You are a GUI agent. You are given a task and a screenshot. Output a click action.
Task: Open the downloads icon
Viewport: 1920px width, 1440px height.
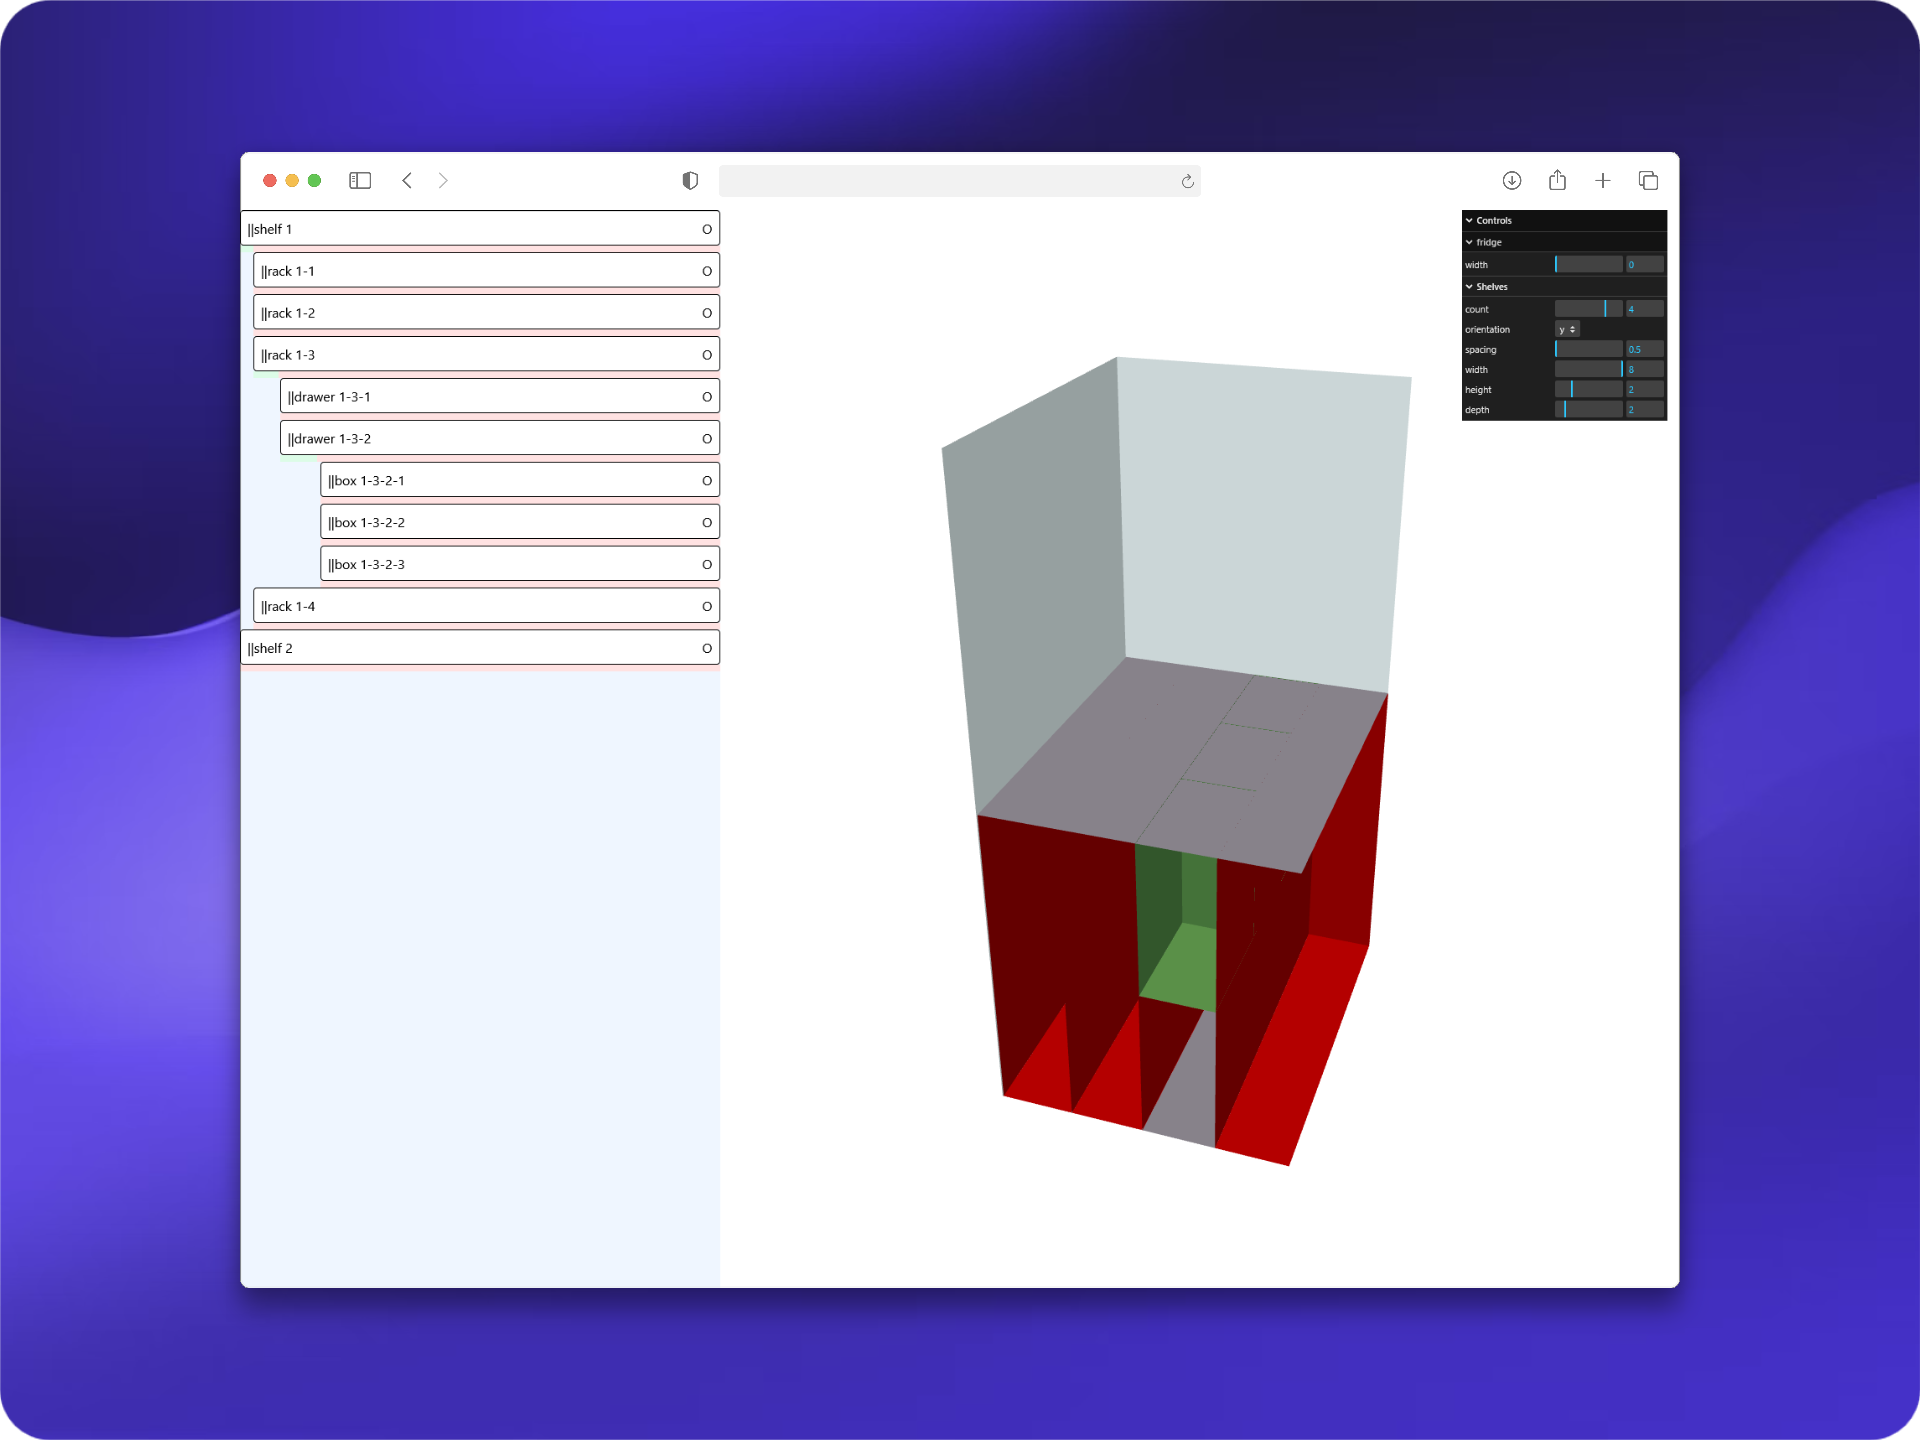pos(1511,180)
